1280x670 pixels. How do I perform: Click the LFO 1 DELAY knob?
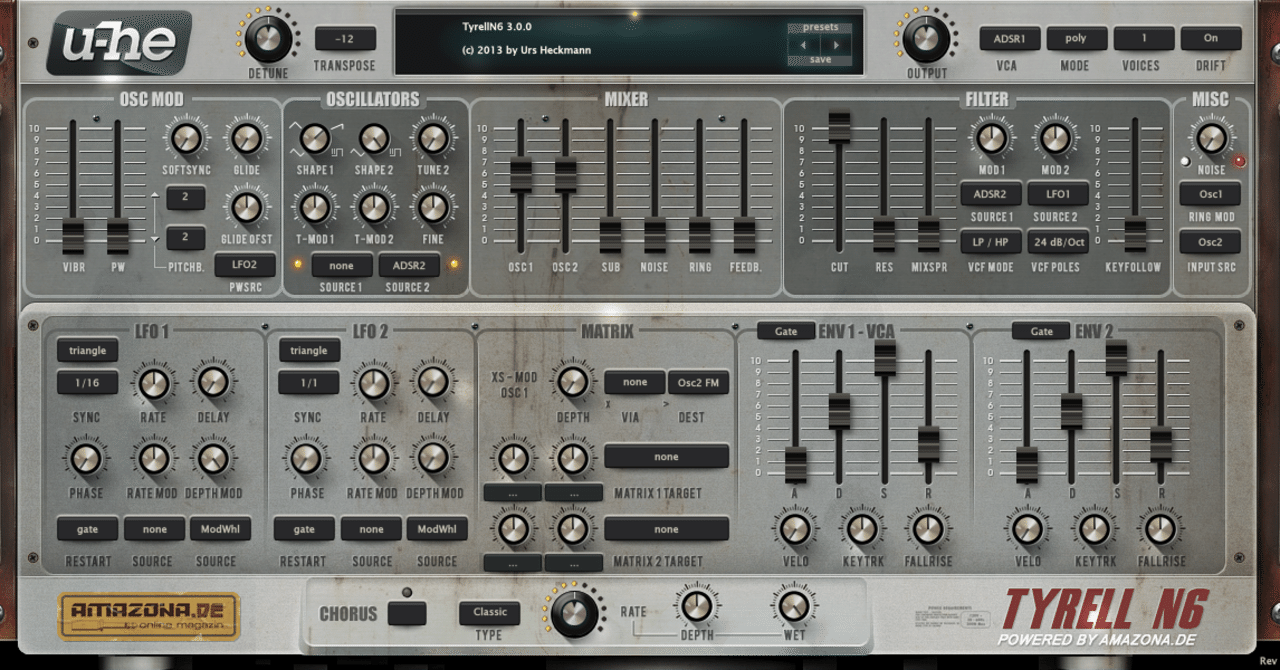tap(212, 383)
